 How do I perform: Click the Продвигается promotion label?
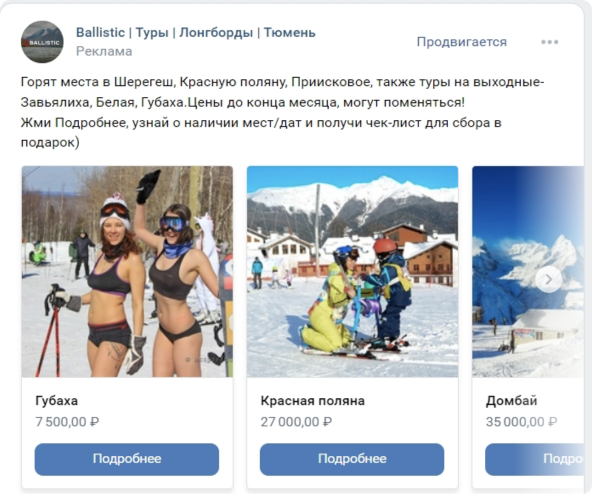tap(461, 42)
